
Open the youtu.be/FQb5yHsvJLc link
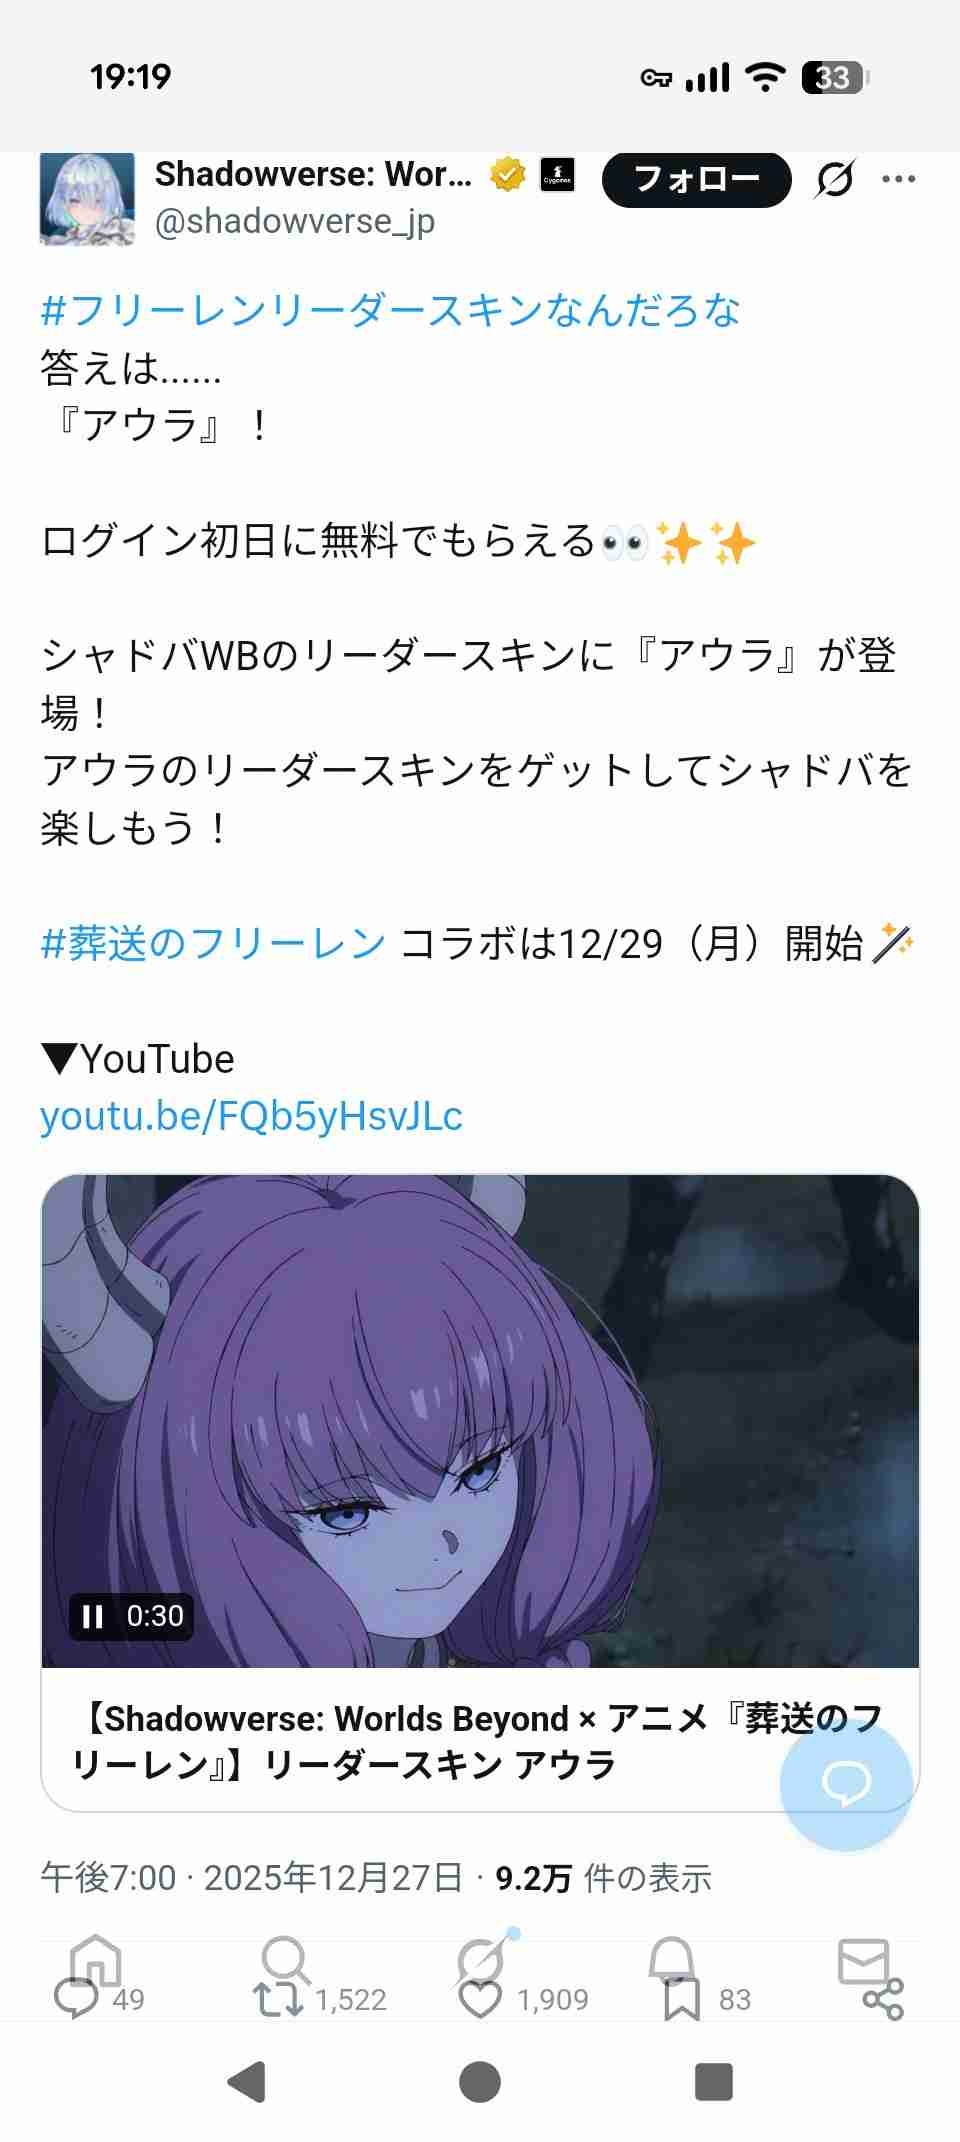(251, 1116)
